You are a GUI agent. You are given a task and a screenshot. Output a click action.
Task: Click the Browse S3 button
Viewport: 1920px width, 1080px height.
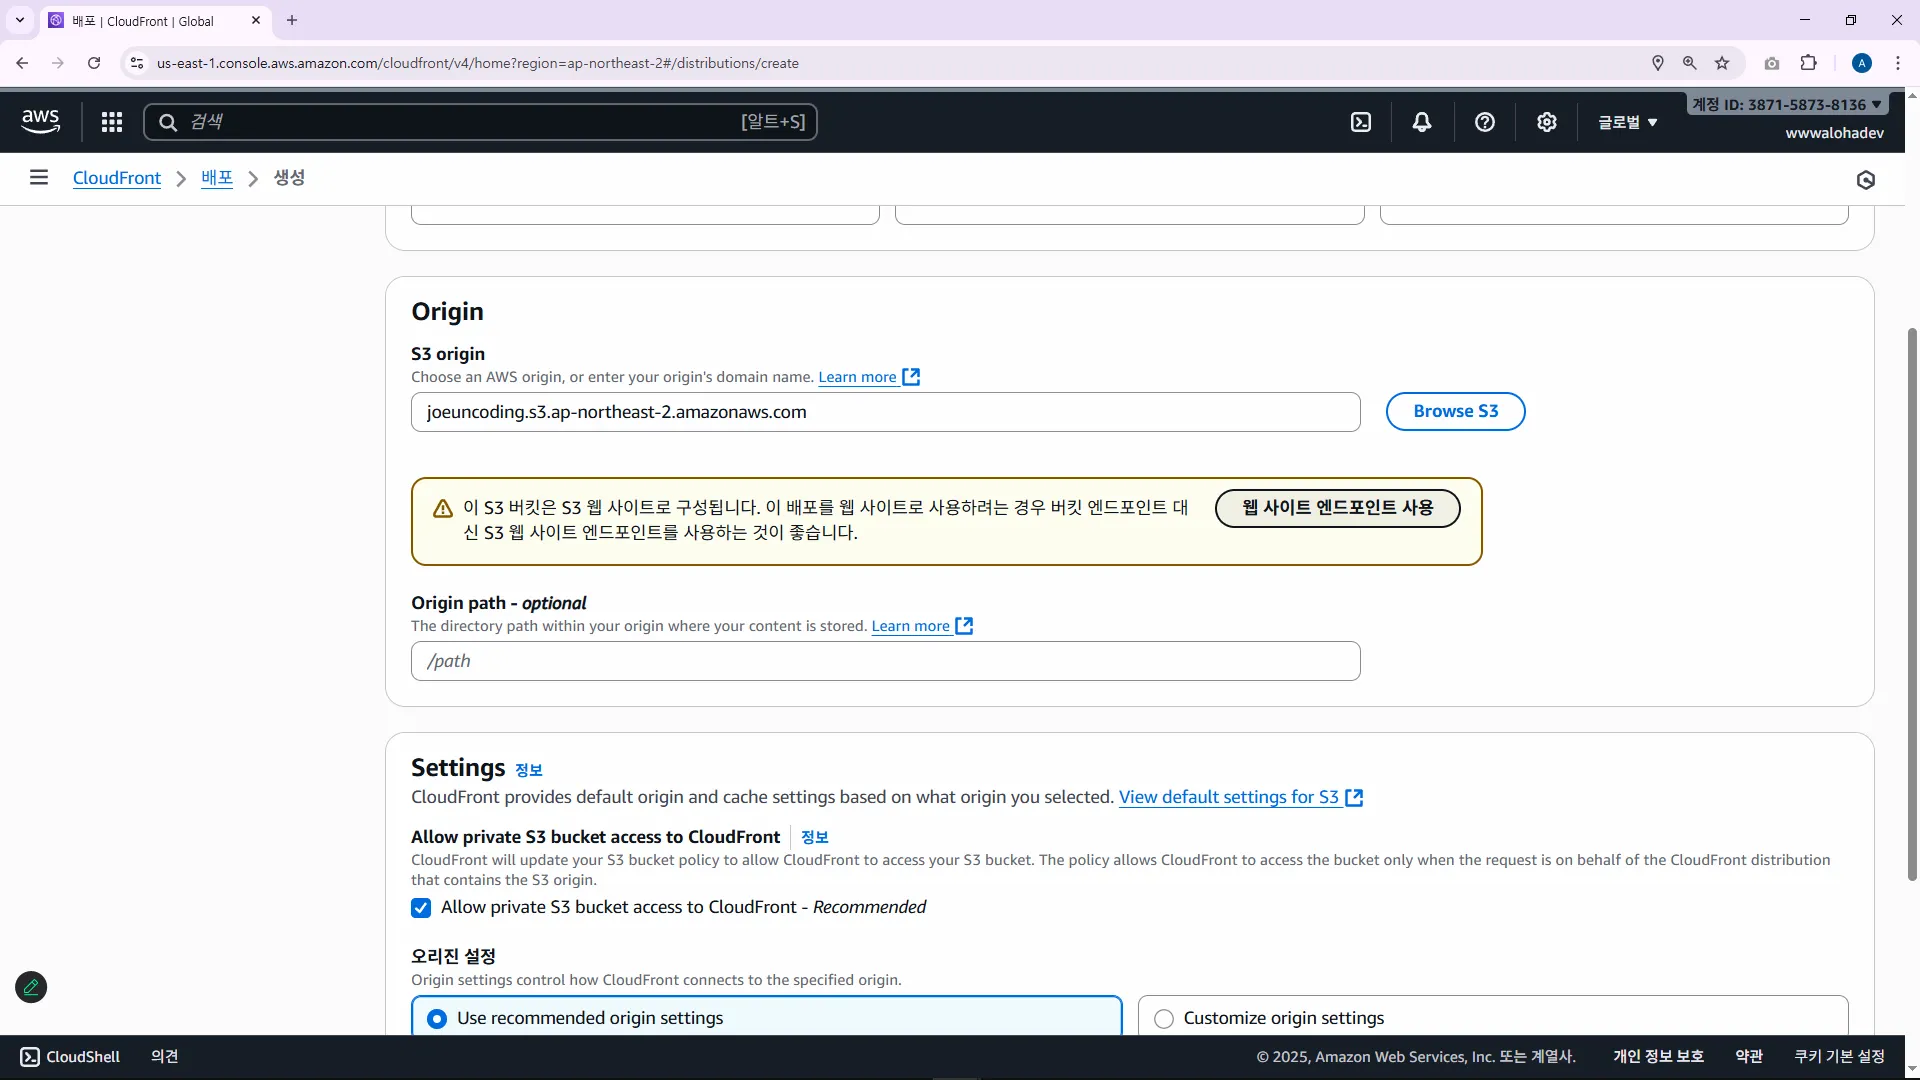(x=1455, y=412)
